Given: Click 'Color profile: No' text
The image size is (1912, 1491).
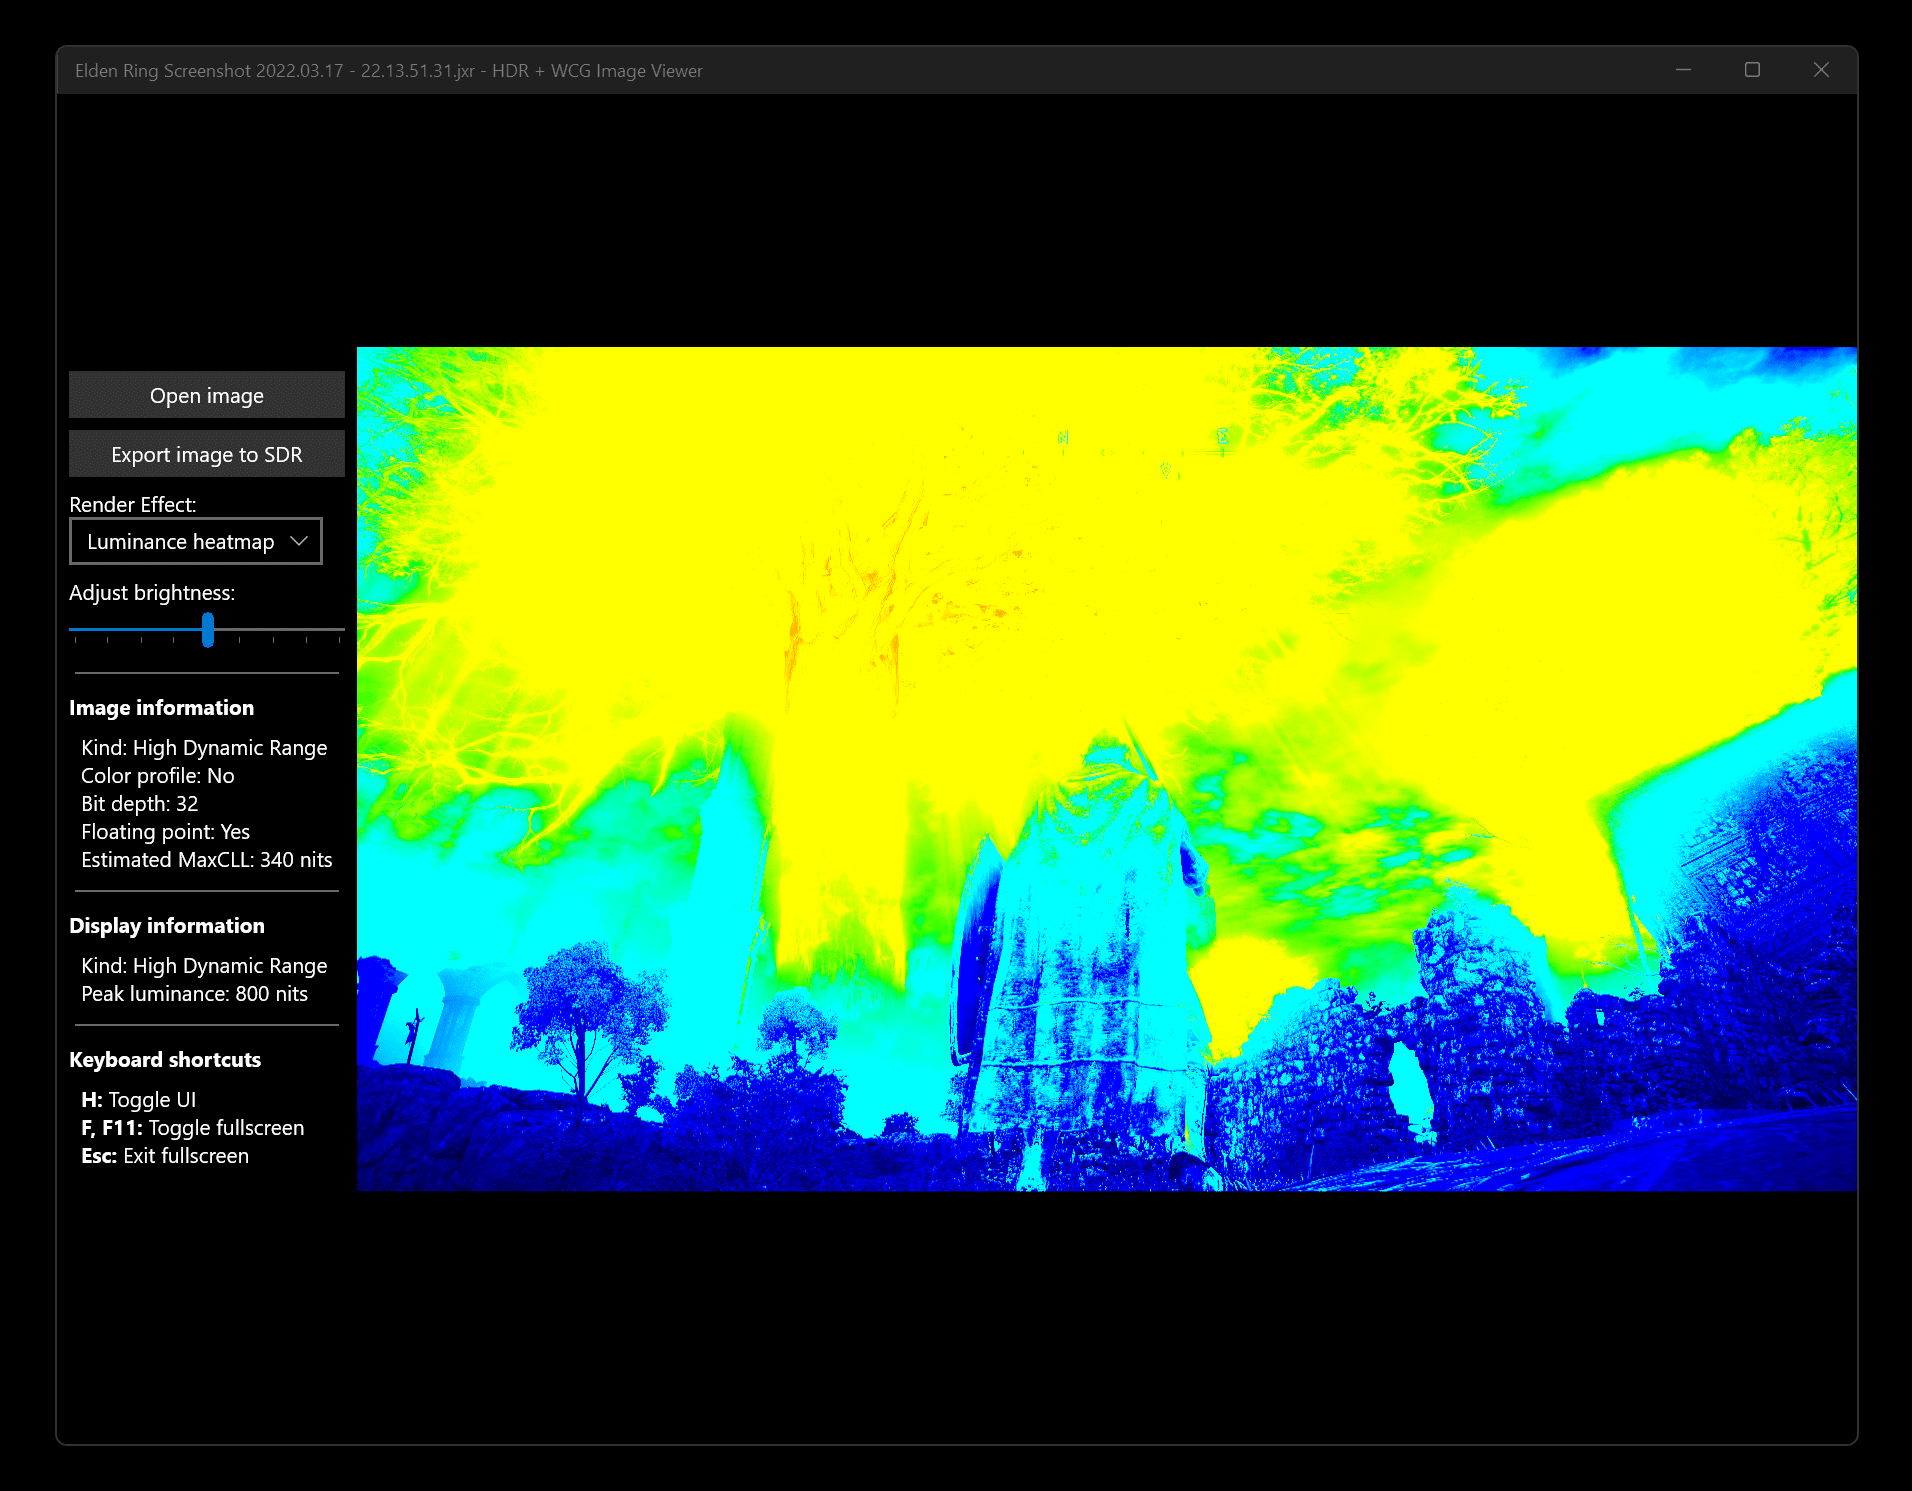Looking at the screenshot, I should [158, 776].
